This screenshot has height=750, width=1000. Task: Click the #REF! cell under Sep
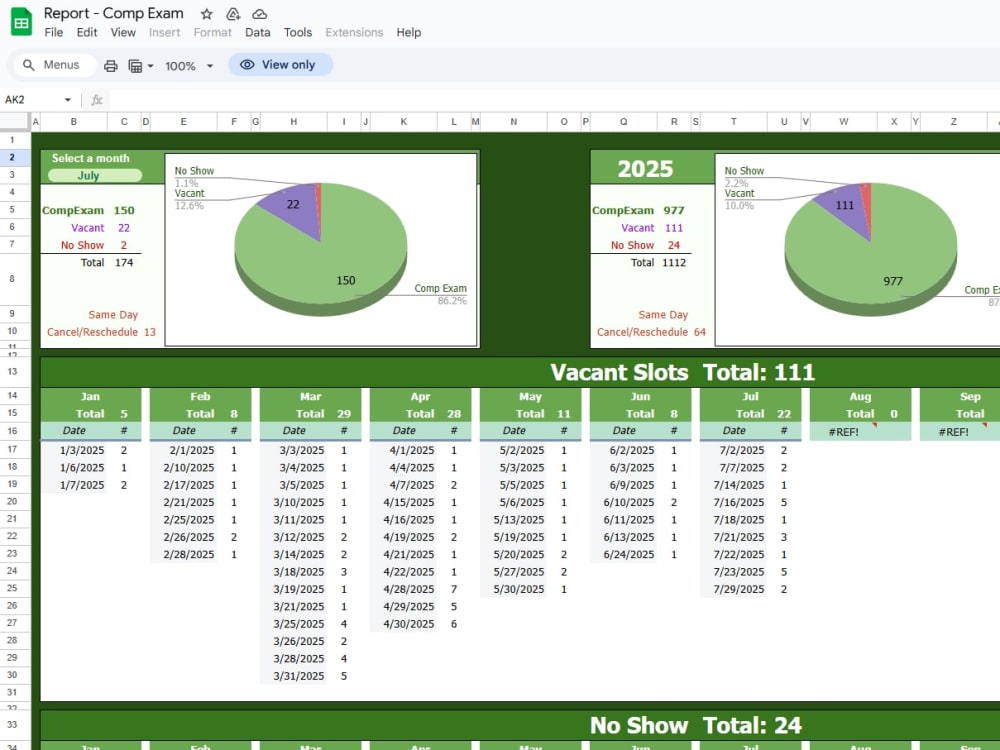tap(953, 432)
